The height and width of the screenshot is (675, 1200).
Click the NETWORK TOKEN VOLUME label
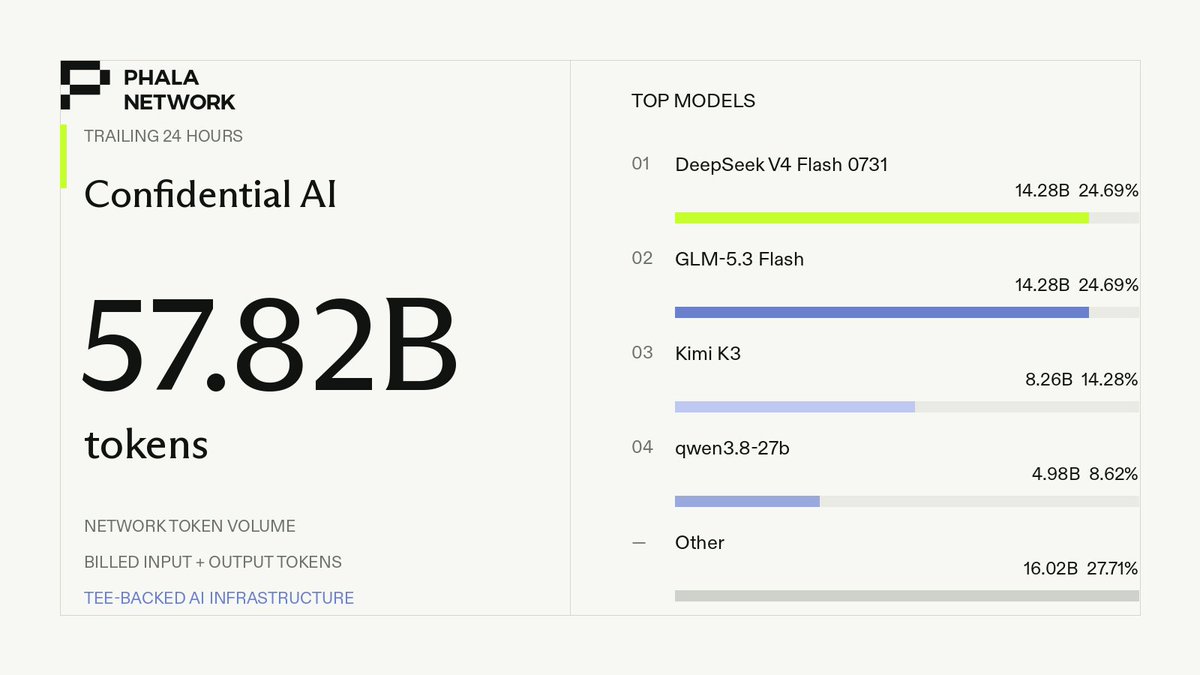(x=190, y=526)
